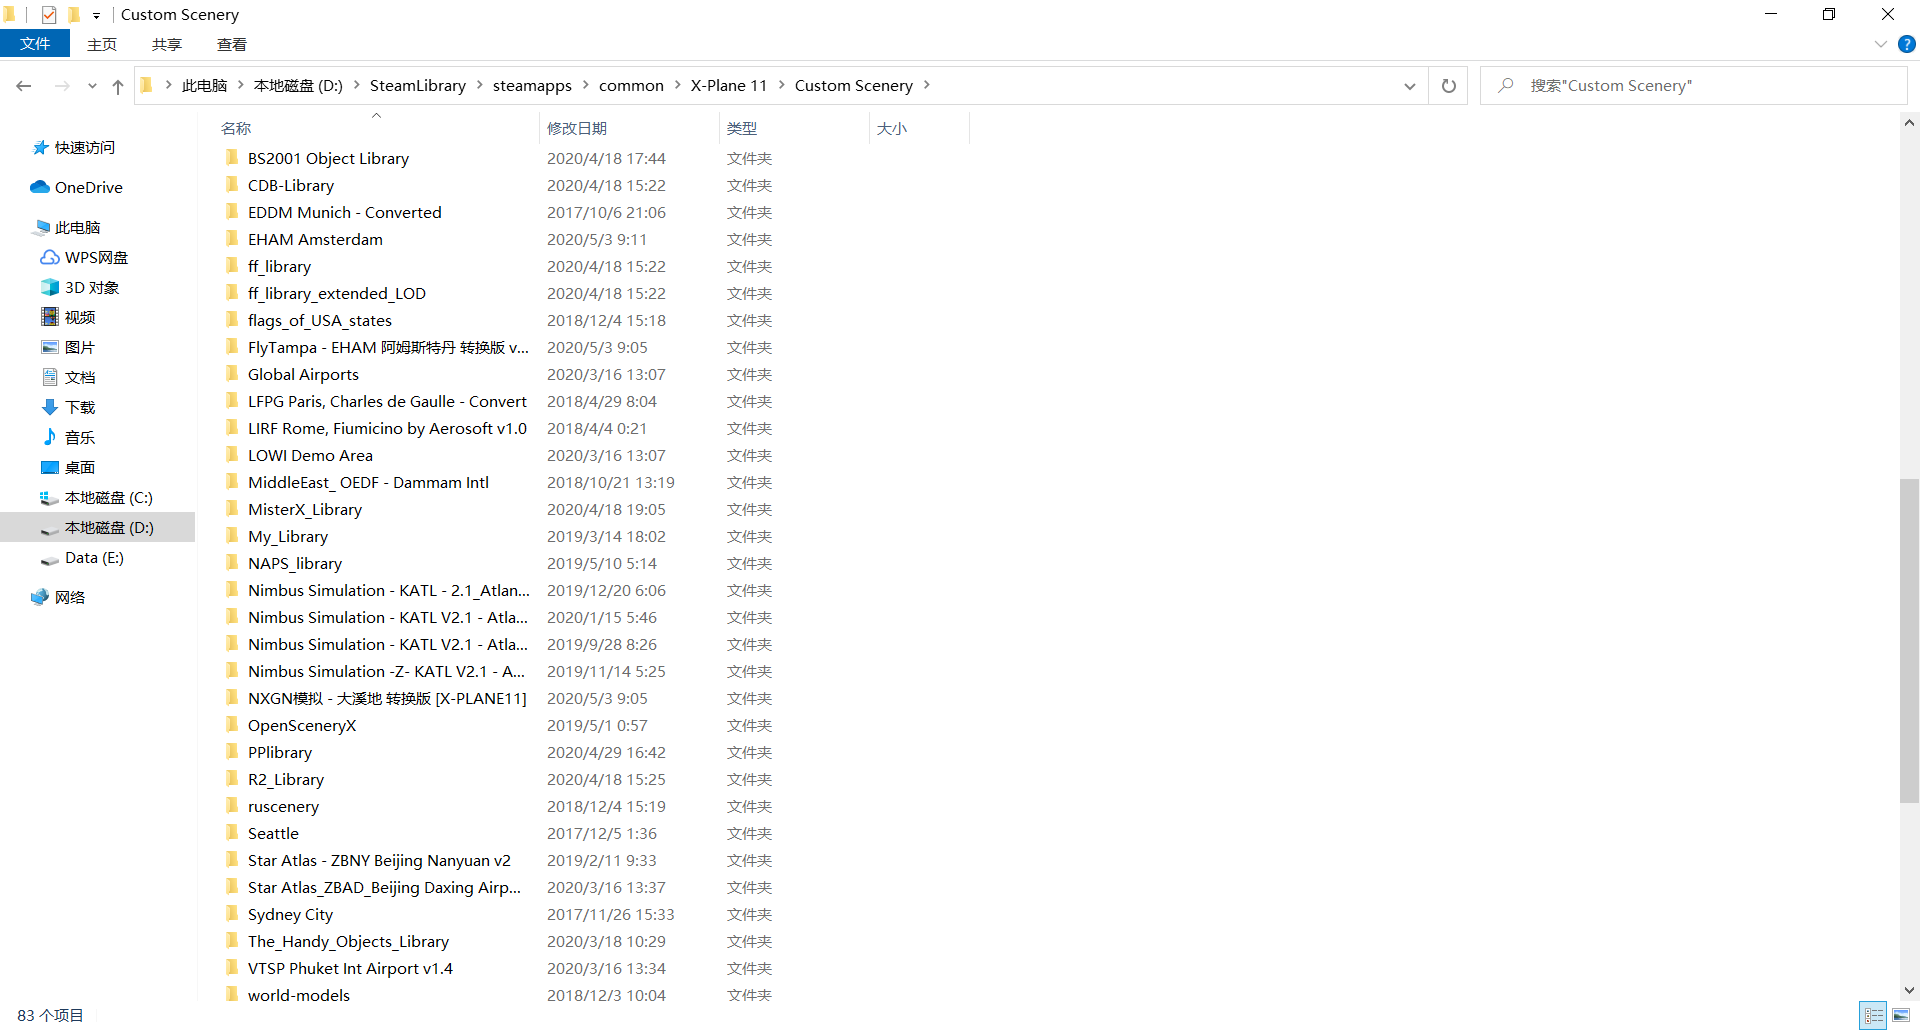Select 快速访问 in the navigation pane
Image resolution: width=1920 pixels, height=1030 pixels.
(x=75, y=148)
